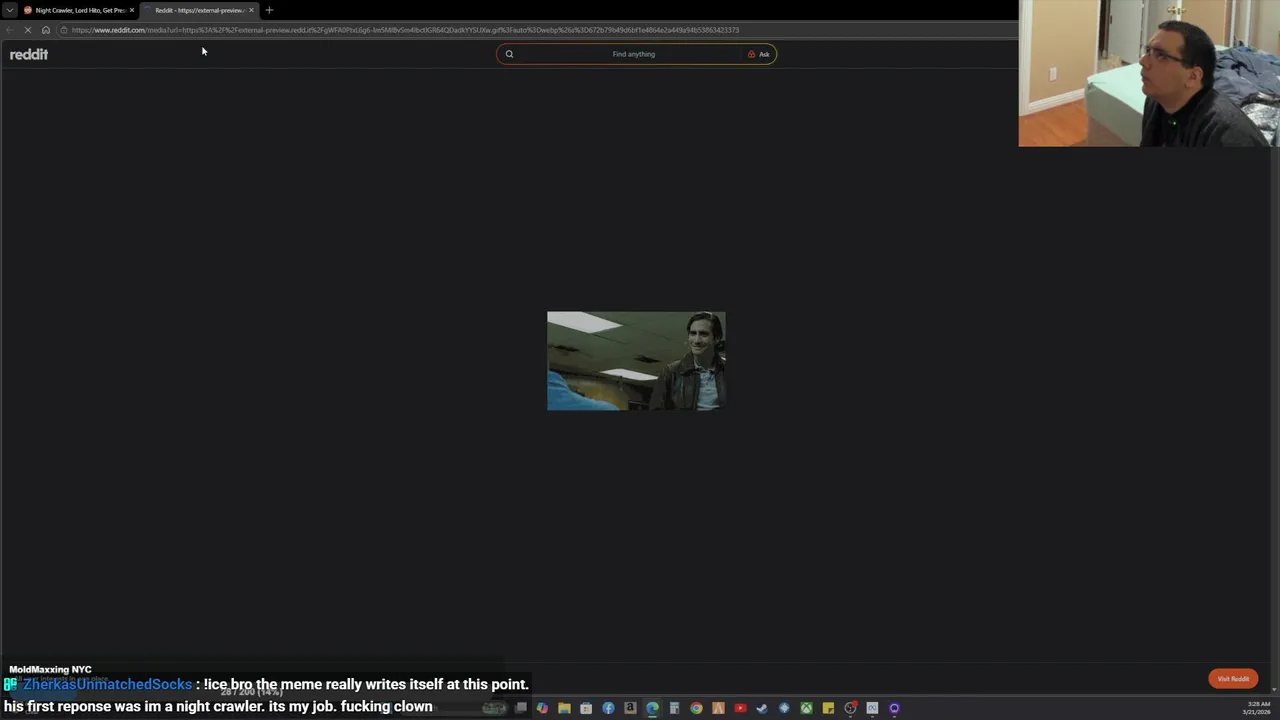
Task: Open File Explorer from taskbar
Action: 564,708
